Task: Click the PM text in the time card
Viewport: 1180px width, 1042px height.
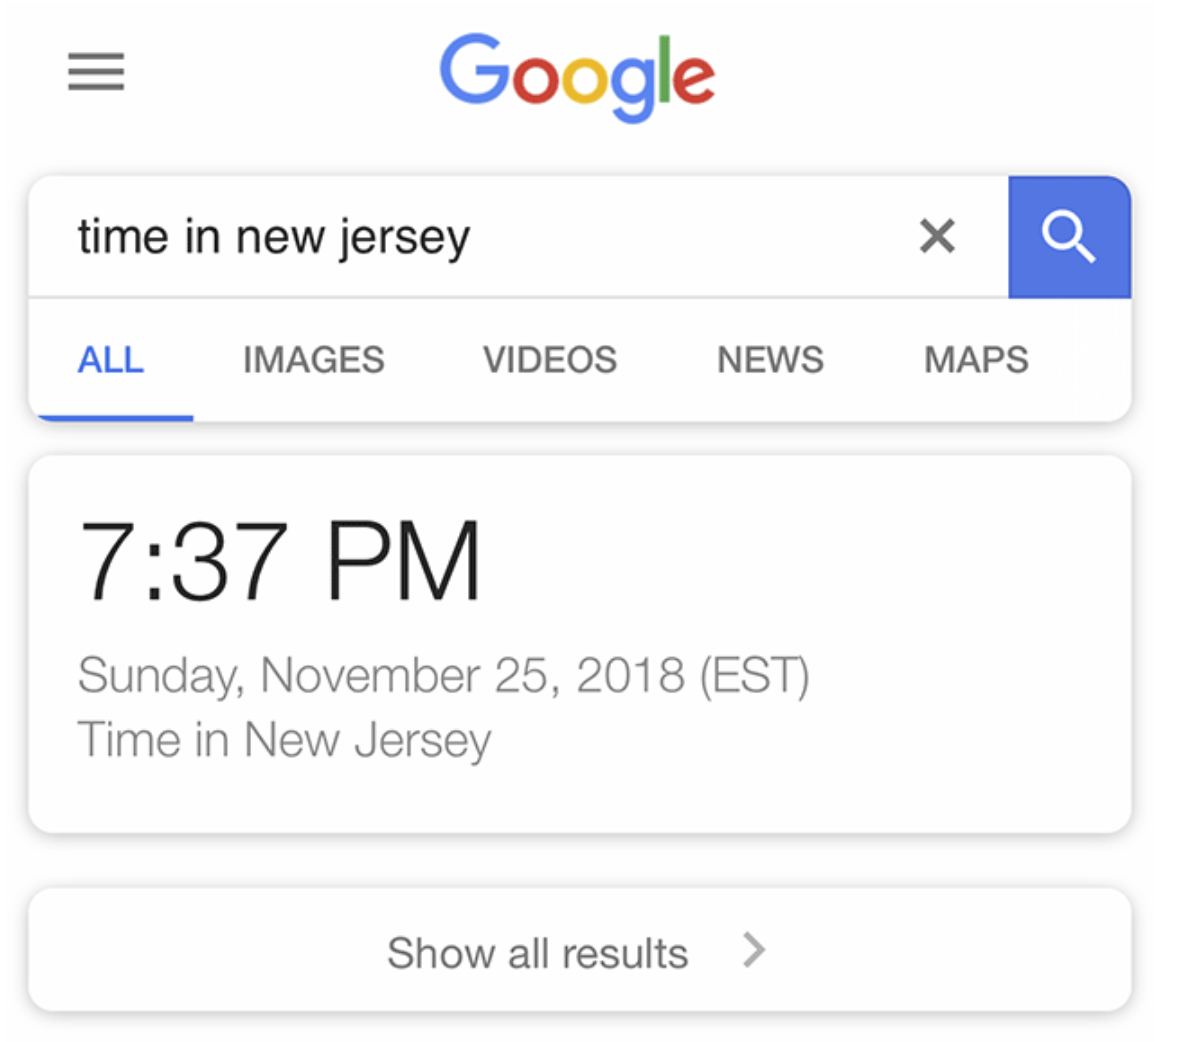Action: coord(403,561)
